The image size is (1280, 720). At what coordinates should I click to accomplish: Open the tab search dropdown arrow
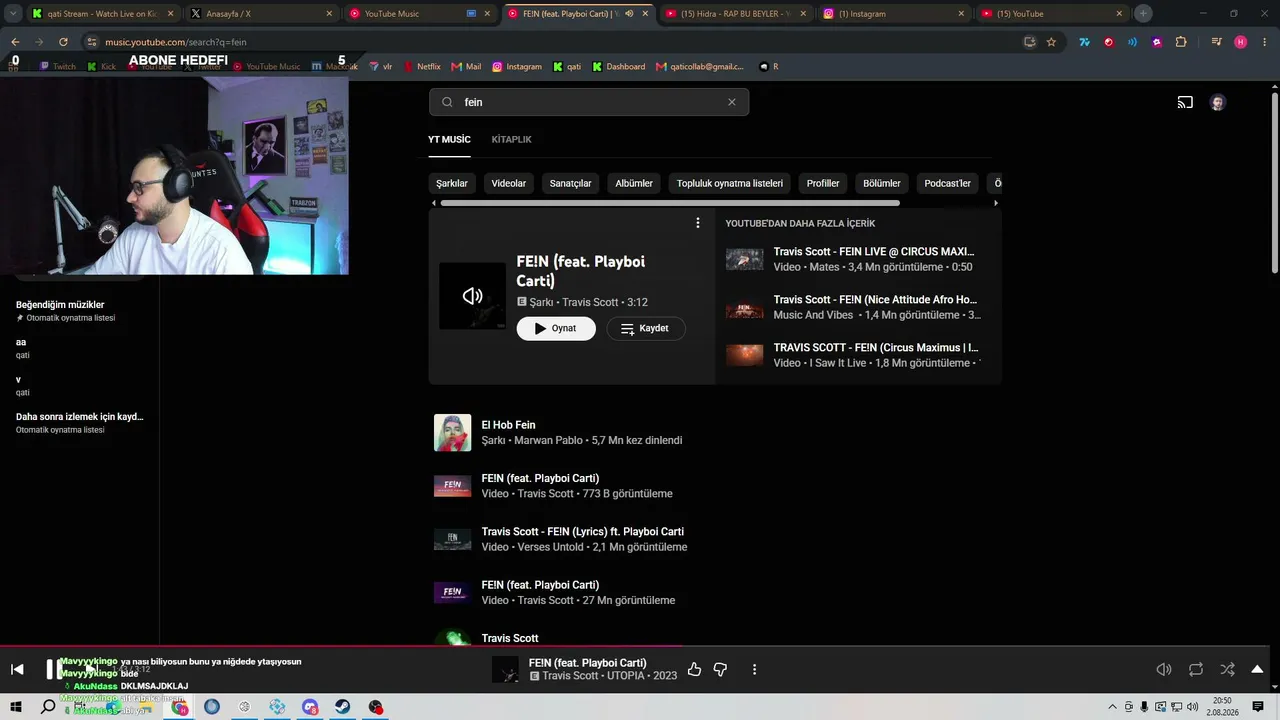13,14
